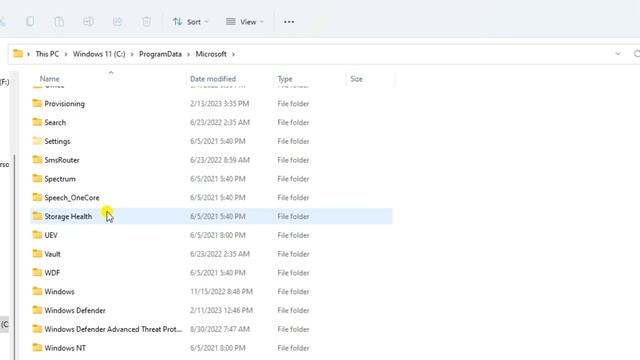Navigate to Windows 11 (C:) breadcrumb
Image resolution: width=640 pixels, height=360 pixels.
point(99,54)
